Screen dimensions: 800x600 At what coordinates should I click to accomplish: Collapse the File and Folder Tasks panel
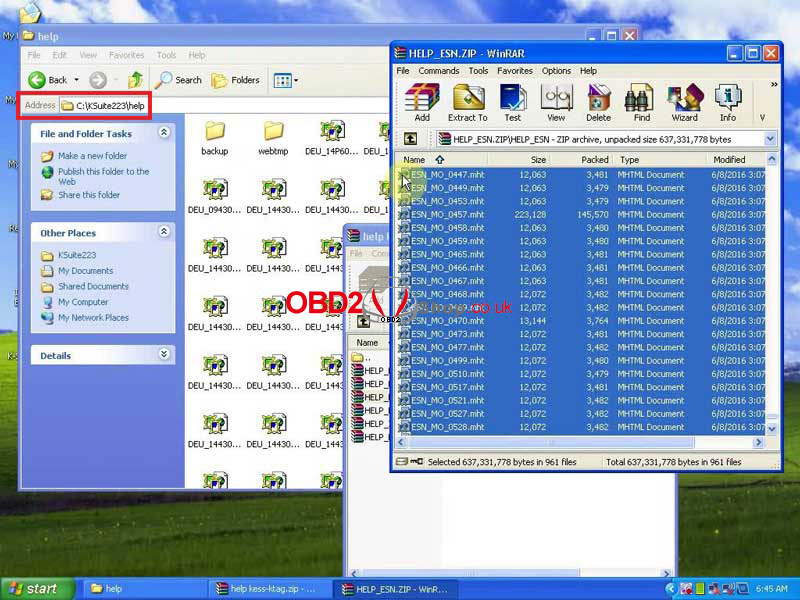[164, 133]
